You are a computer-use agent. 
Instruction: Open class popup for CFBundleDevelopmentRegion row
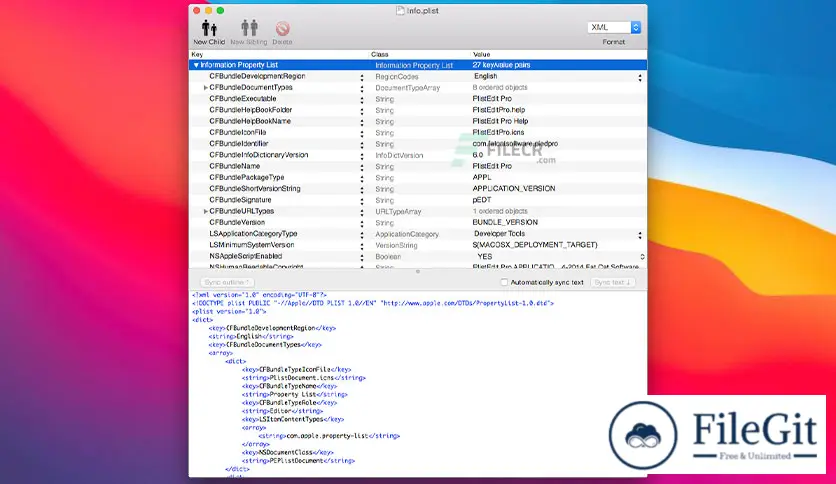pos(362,77)
